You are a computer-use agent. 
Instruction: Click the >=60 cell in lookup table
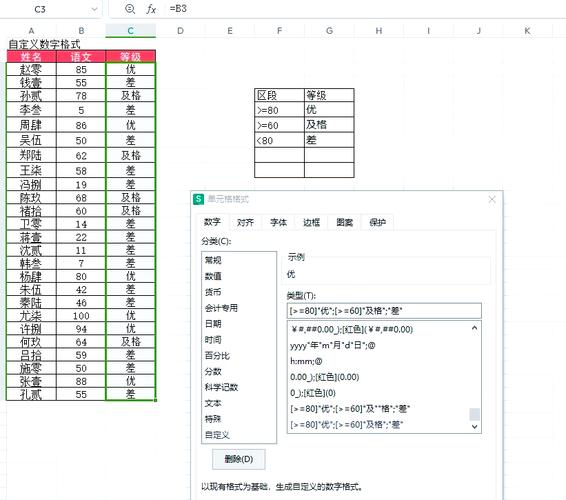tap(279, 125)
